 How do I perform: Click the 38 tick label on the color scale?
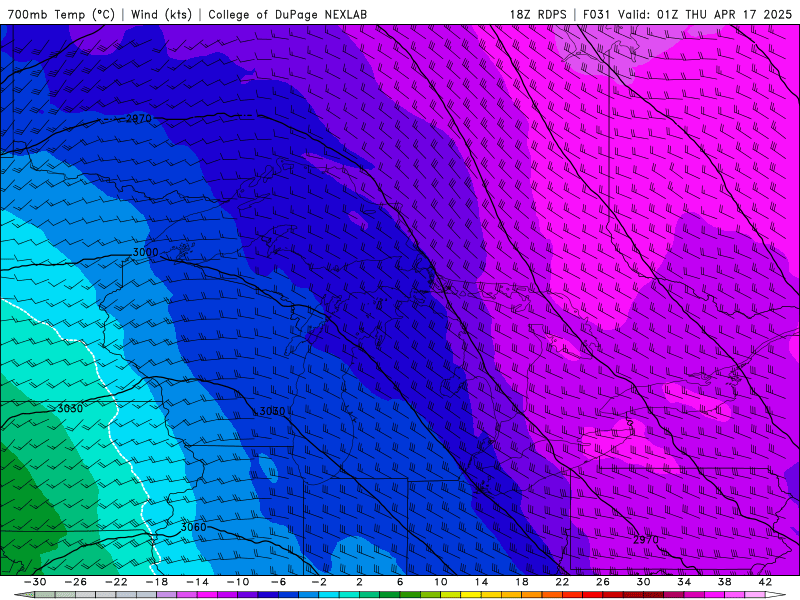[724, 582]
